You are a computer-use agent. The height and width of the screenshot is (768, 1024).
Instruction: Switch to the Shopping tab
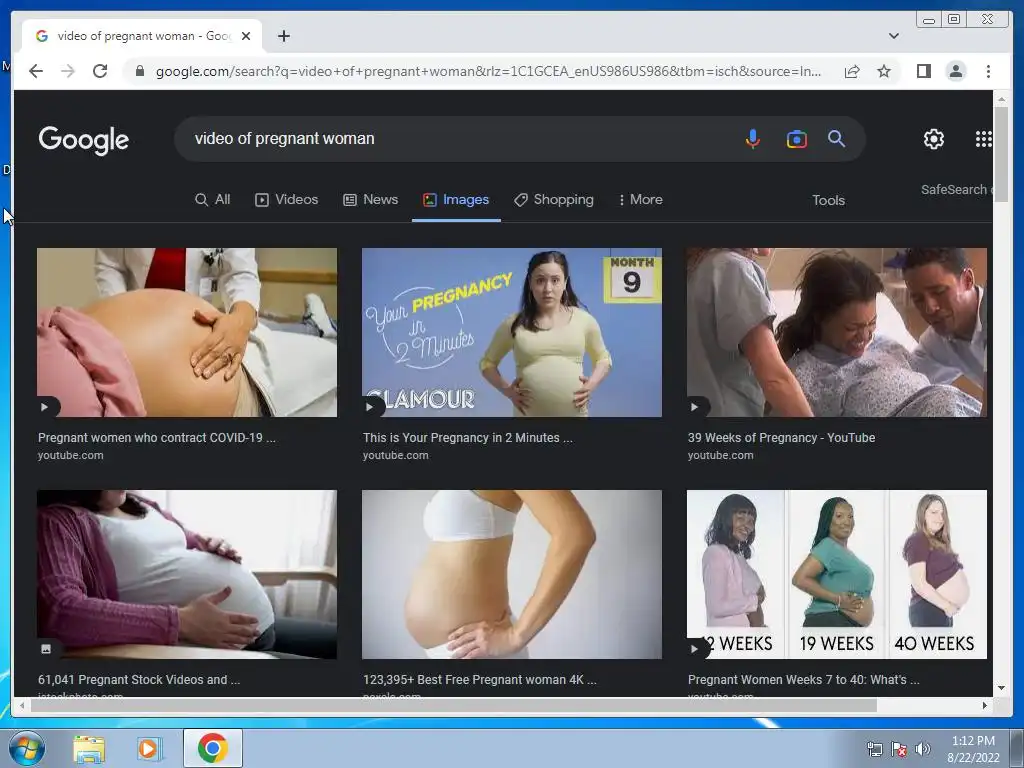[x=554, y=199]
